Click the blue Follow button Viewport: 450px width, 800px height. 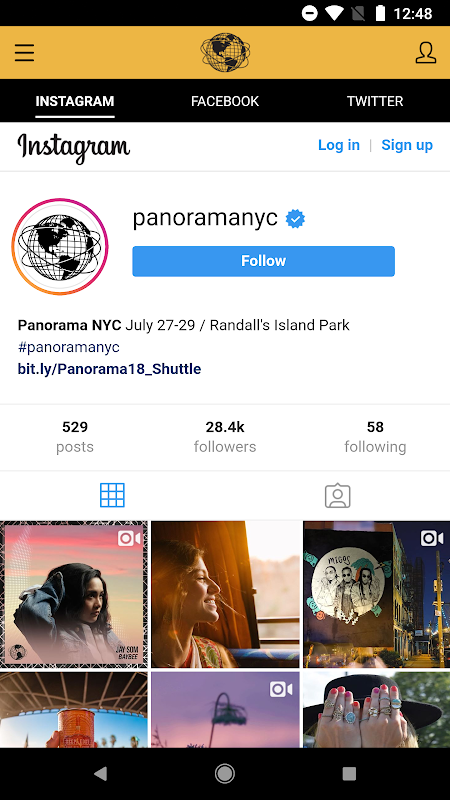click(263, 261)
